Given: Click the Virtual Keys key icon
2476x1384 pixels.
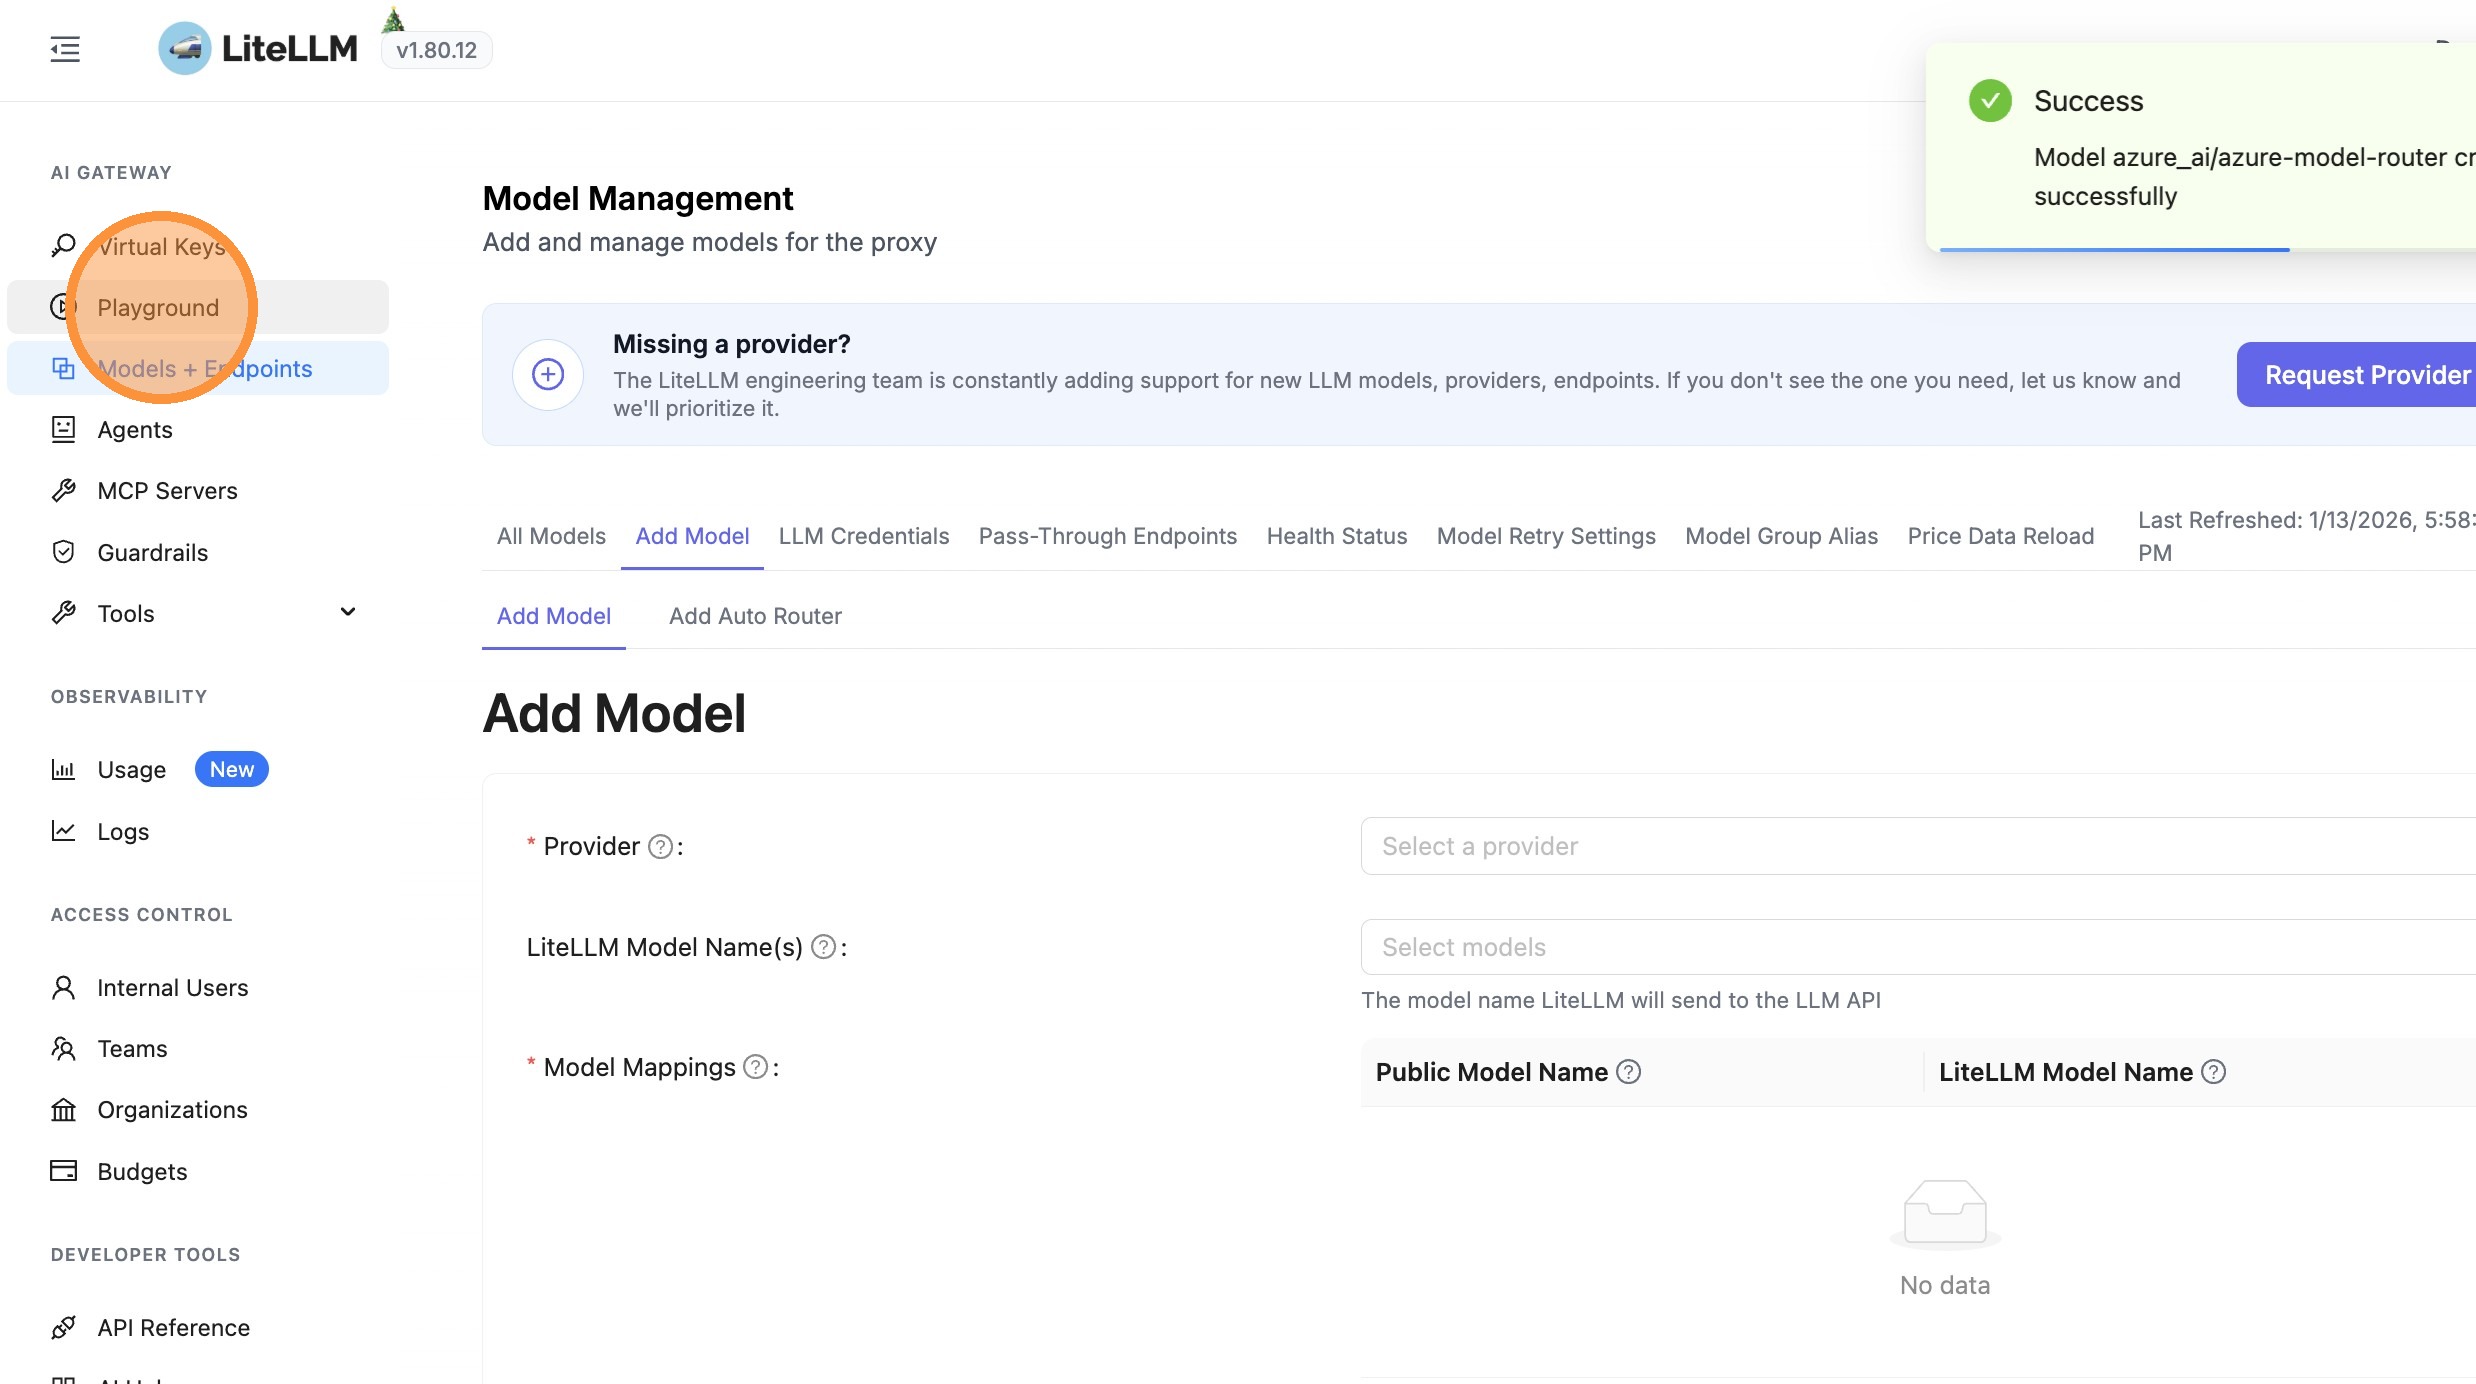Looking at the screenshot, I should click(63, 245).
